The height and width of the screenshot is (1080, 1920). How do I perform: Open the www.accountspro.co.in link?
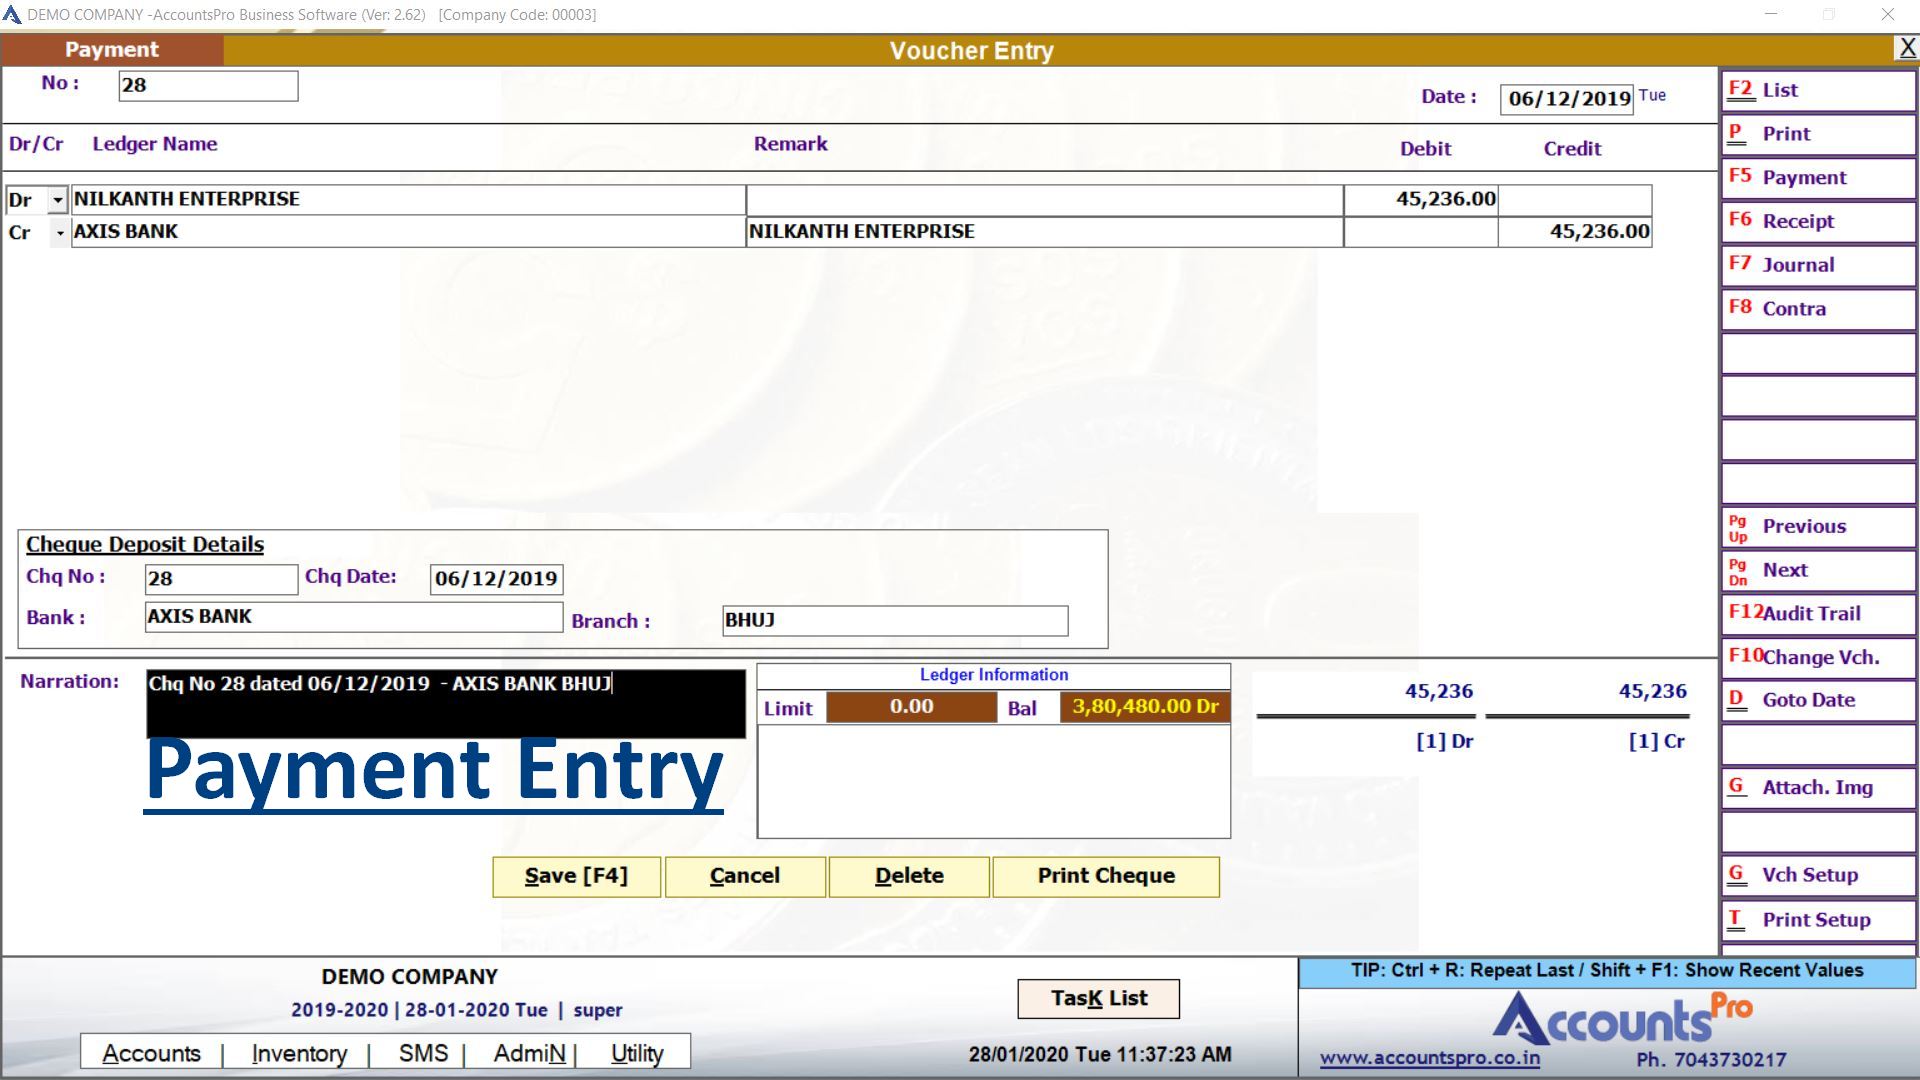pyautogui.click(x=1429, y=1058)
